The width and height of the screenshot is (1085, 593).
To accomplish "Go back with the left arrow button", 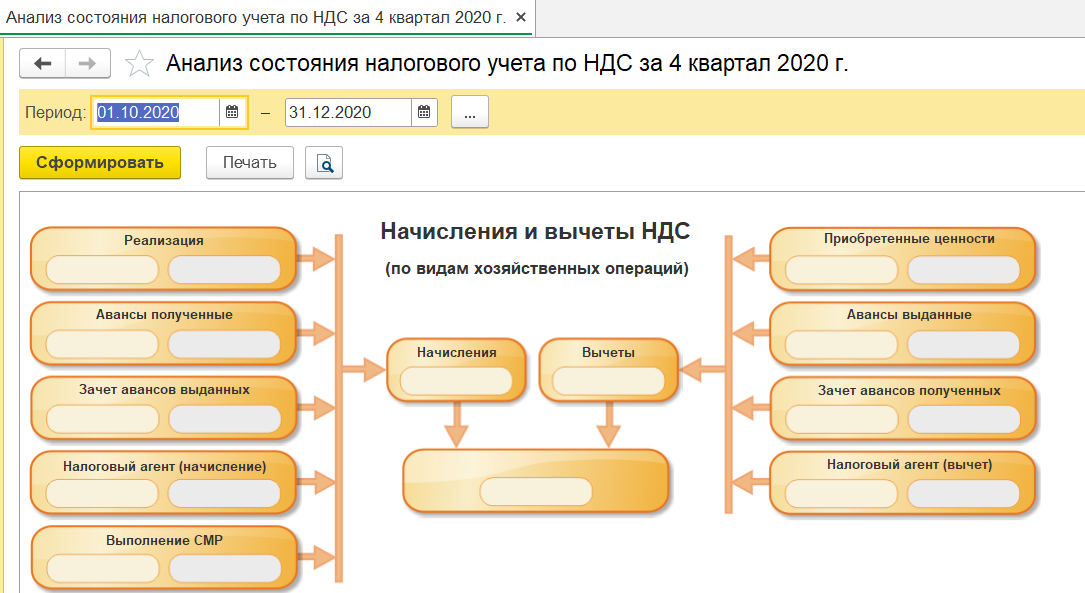I will tap(43, 64).
